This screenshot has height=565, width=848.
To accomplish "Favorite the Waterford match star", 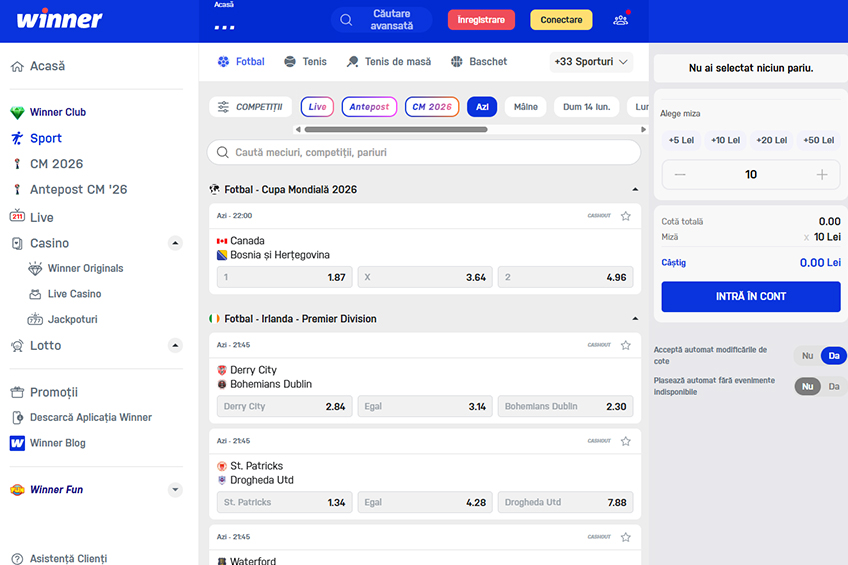I will (626, 537).
